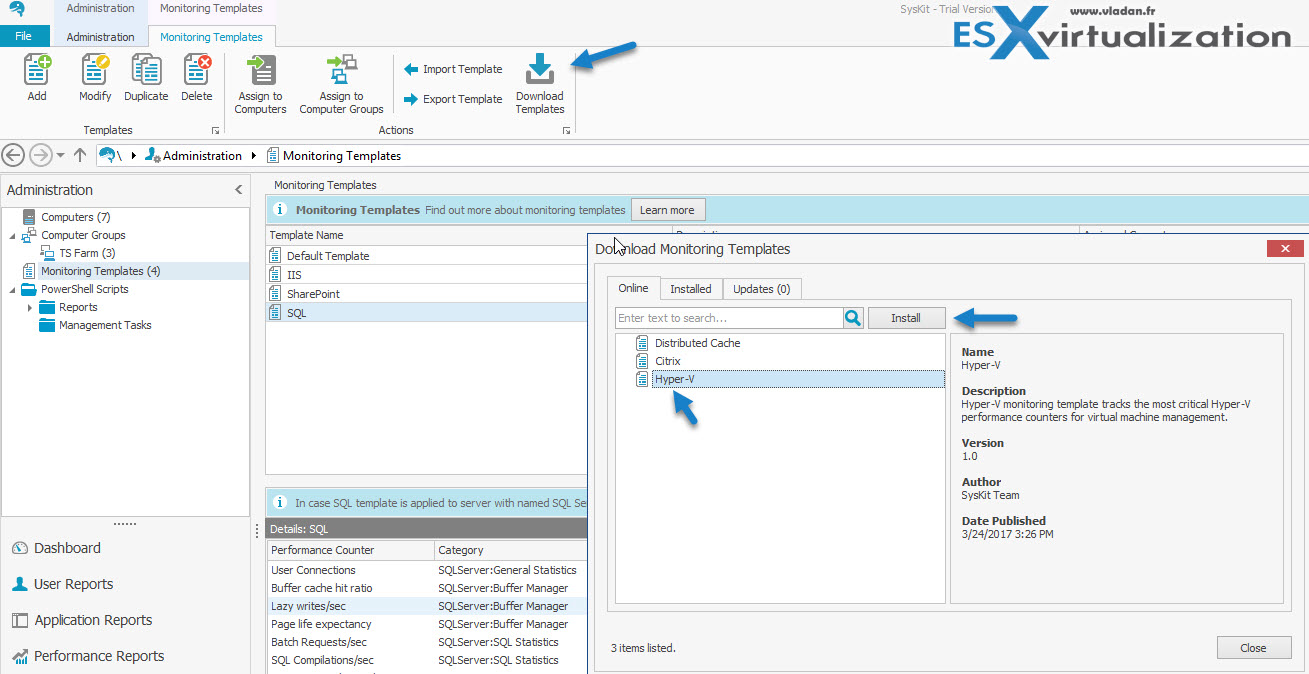Click the SysKit application logo icon
The width and height of the screenshot is (1309, 674).
click(x=16, y=10)
